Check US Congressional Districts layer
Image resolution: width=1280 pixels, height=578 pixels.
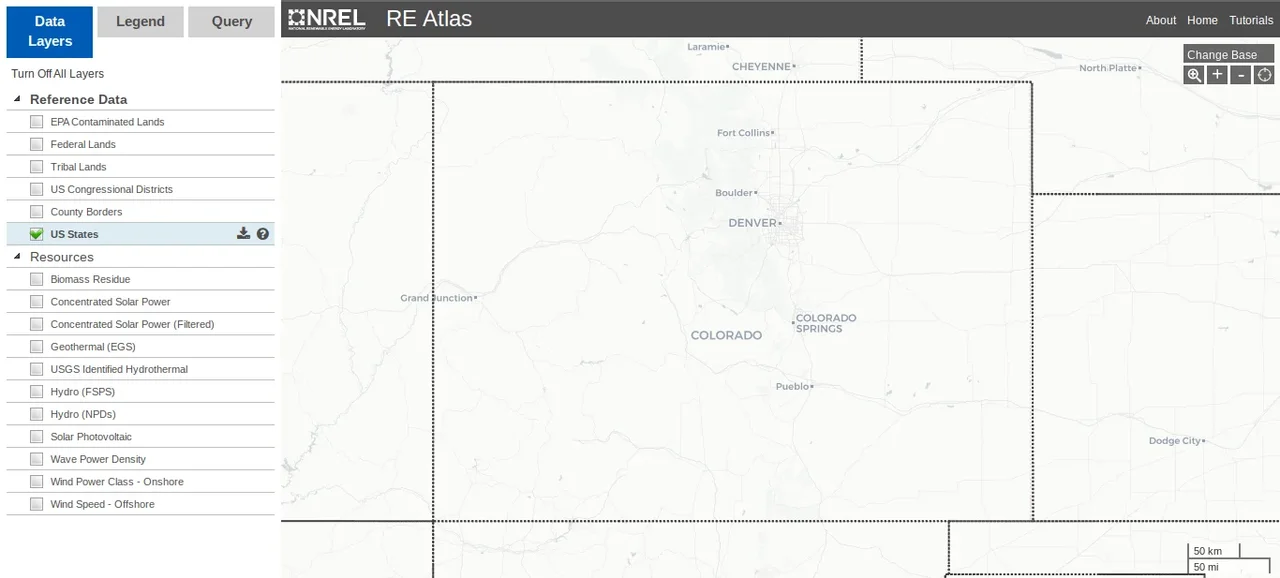point(37,189)
